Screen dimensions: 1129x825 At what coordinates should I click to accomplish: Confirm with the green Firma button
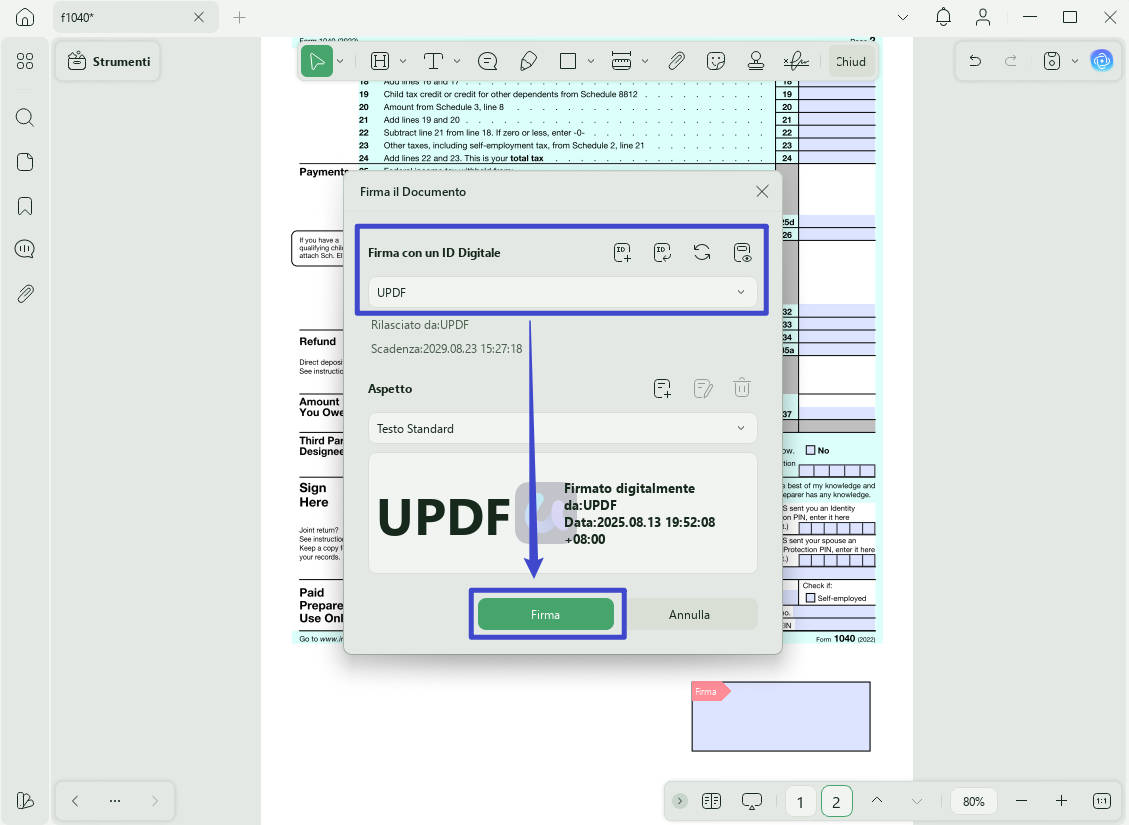tap(546, 615)
